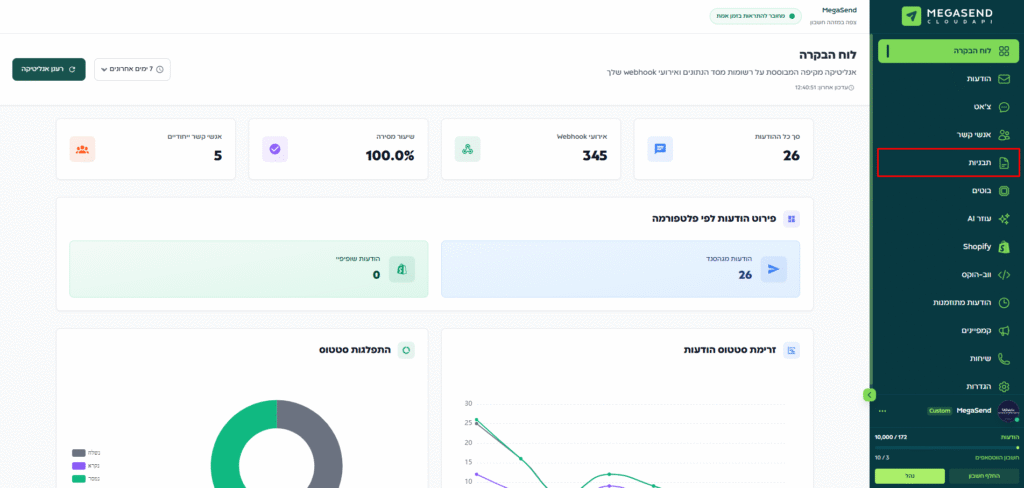Click the Contacts (אנשי קשר) people icon
Screen dimensions: 1024x488
pyautogui.click(x=1004, y=134)
